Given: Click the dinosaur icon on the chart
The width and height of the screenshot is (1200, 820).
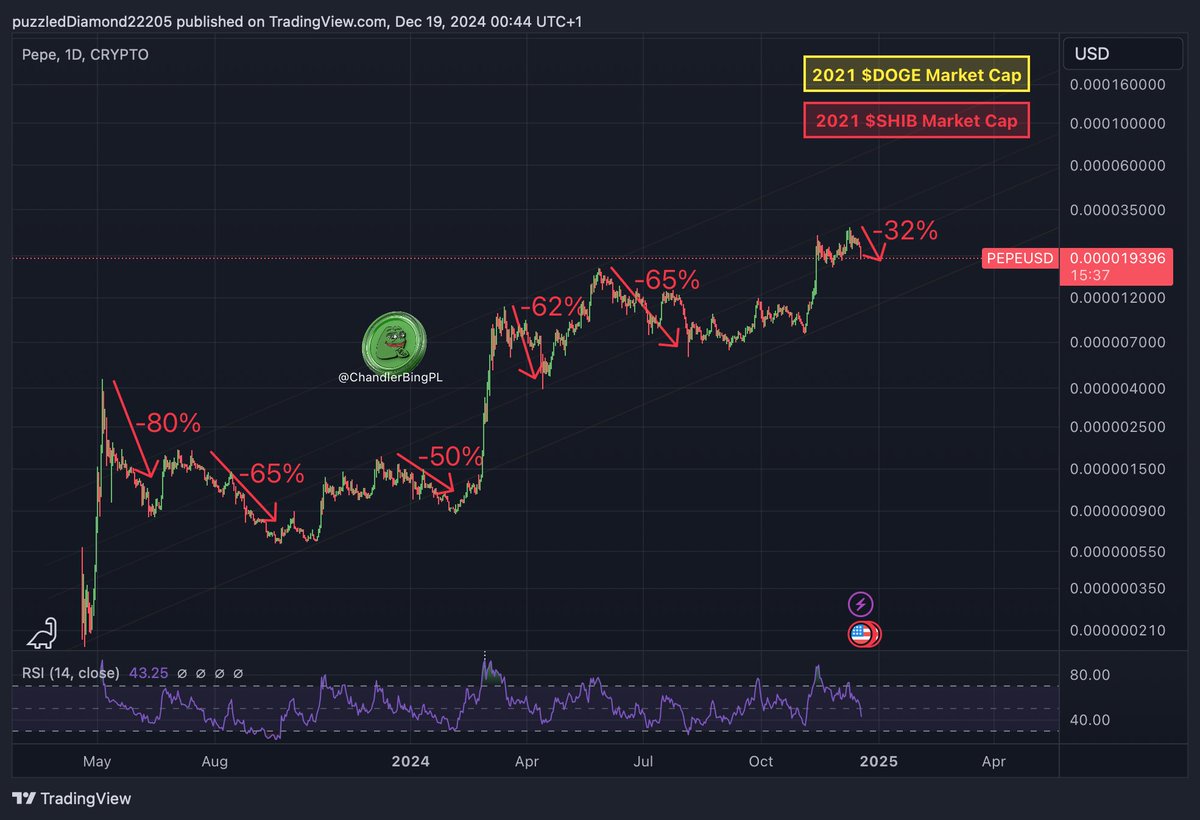Looking at the screenshot, I should pos(41,632).
